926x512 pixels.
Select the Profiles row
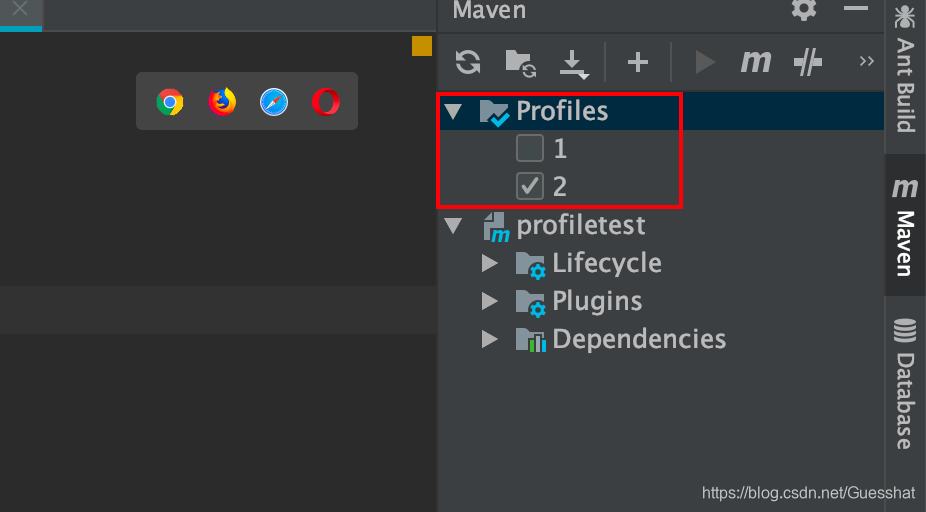(661, 111)
